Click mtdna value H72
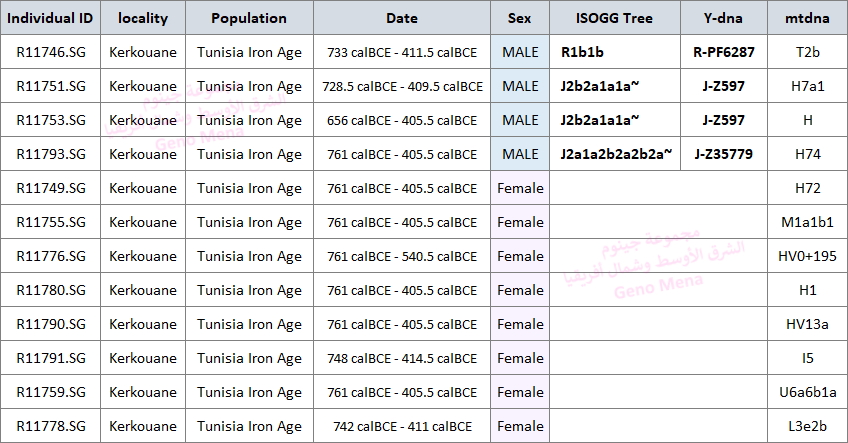Image resolution: width=848 pixels, height=443 pixels. [x=807, y=188]
